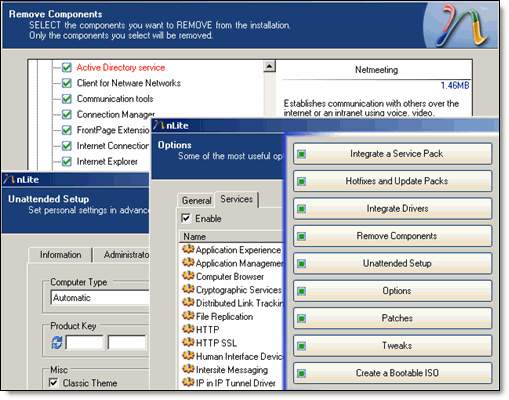Uncheck Client for Netware Networks

[x=67, y=83]
